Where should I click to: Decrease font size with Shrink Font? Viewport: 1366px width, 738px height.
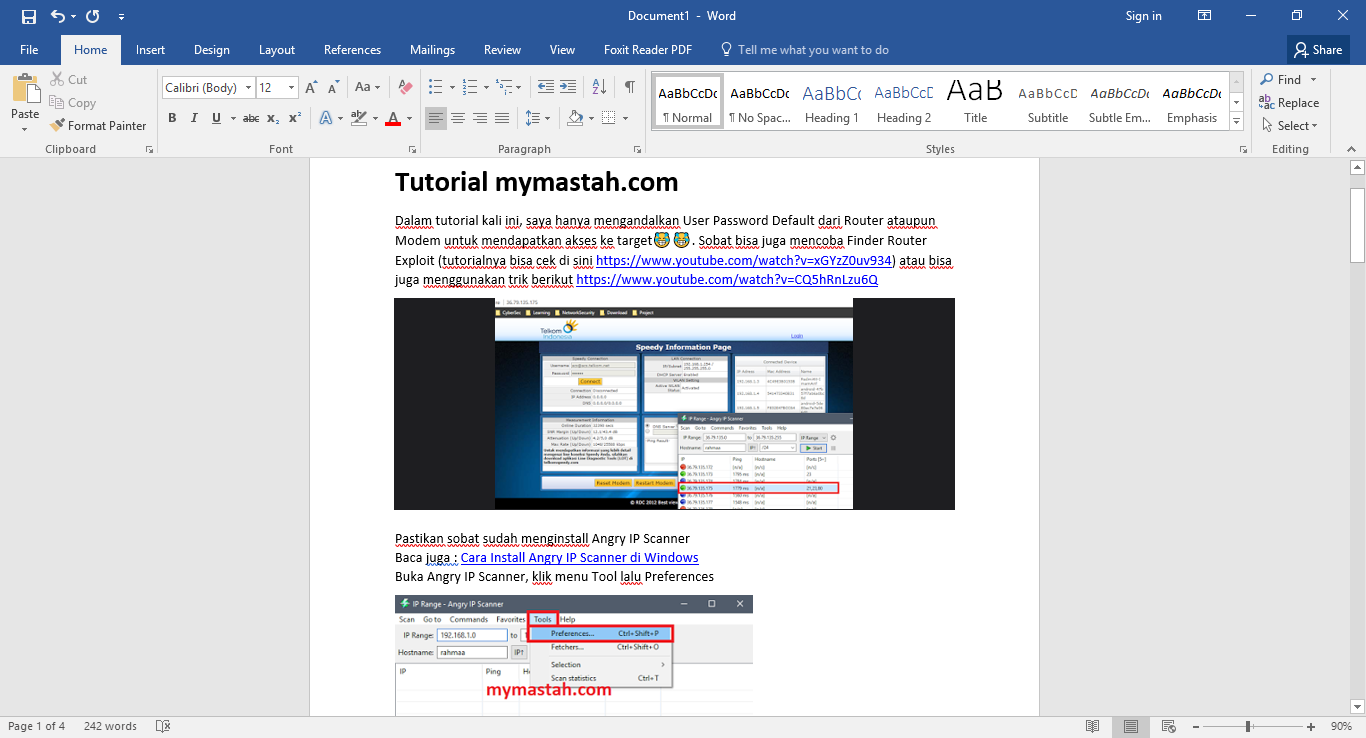click(x=333, y=88)
